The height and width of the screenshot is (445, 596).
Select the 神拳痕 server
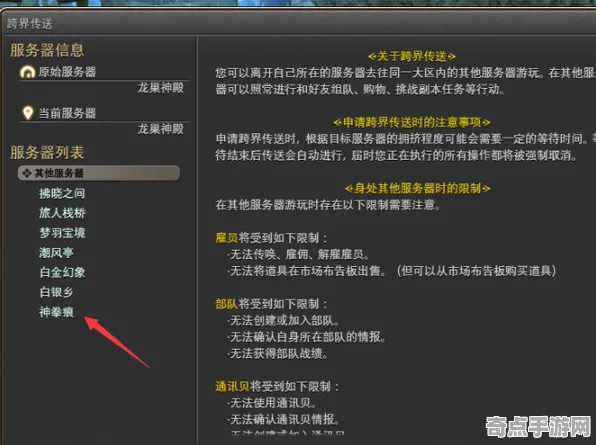(56, 312)
